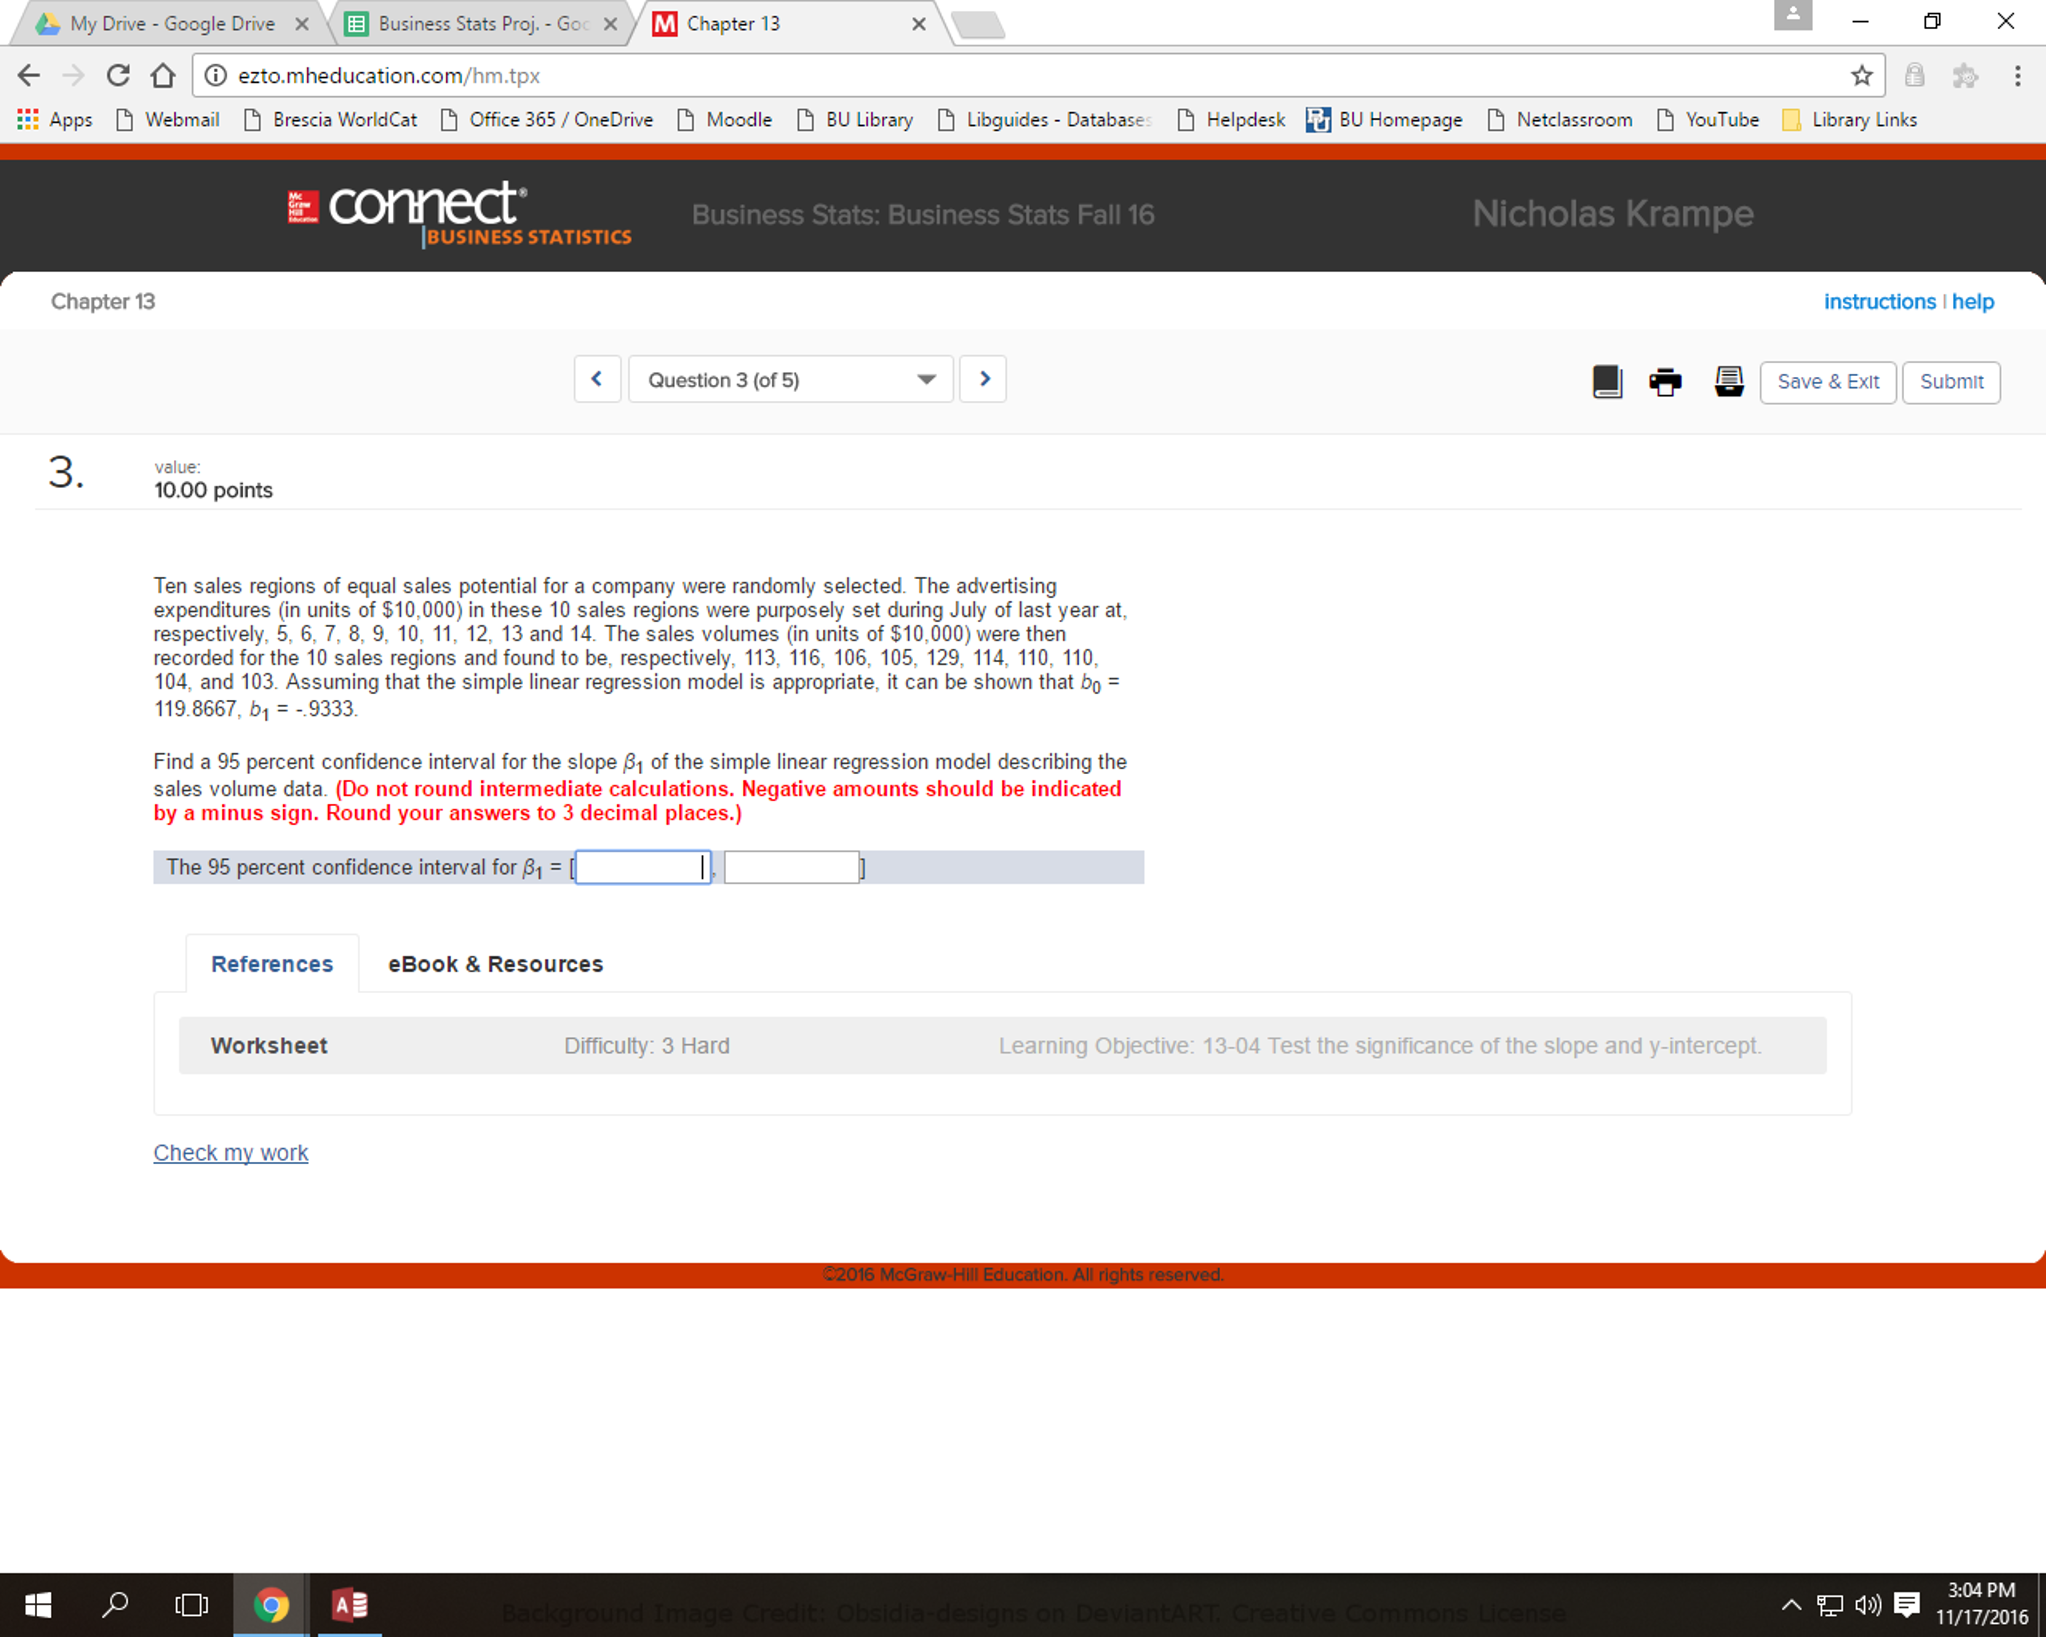Viewport: 2046px width, 1637px height.
Task: Open the Chrome three-dot menu
Action: coord(2017,75)
